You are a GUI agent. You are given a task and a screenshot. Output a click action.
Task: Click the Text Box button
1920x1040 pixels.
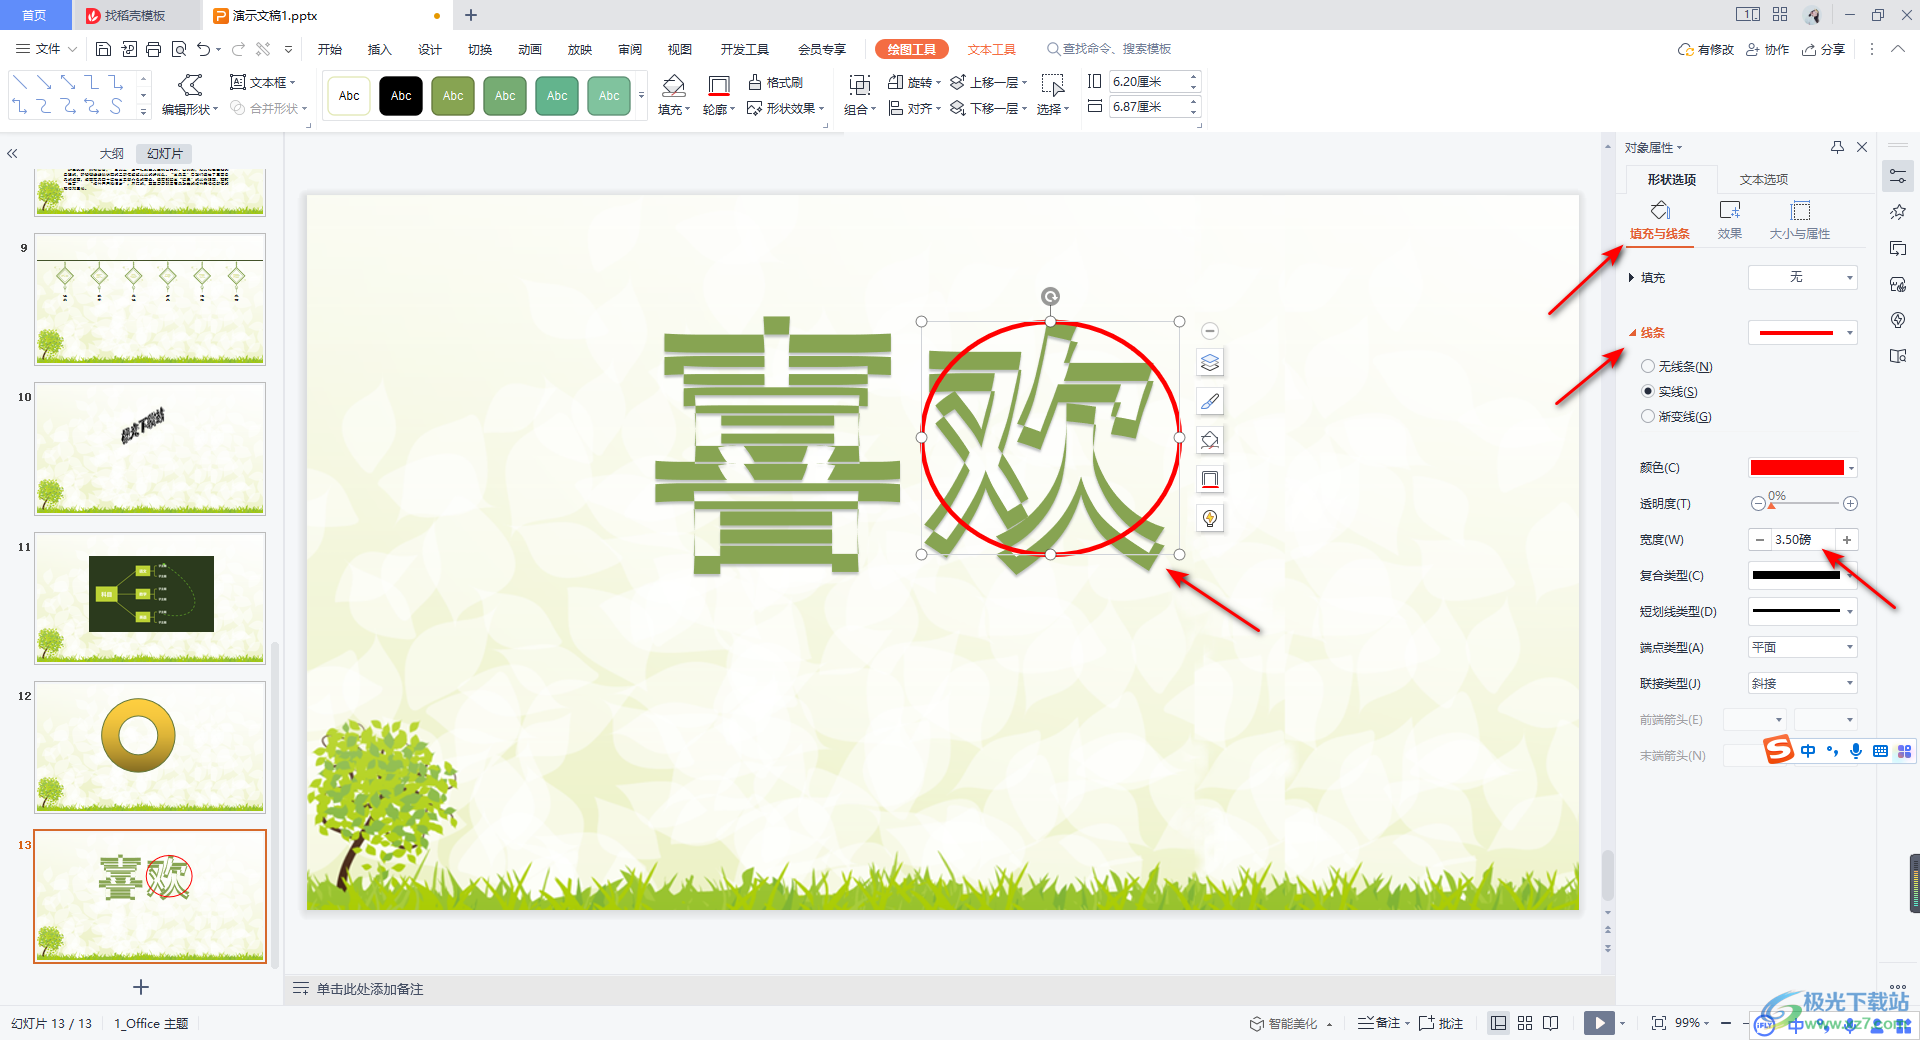click(263, 82)
